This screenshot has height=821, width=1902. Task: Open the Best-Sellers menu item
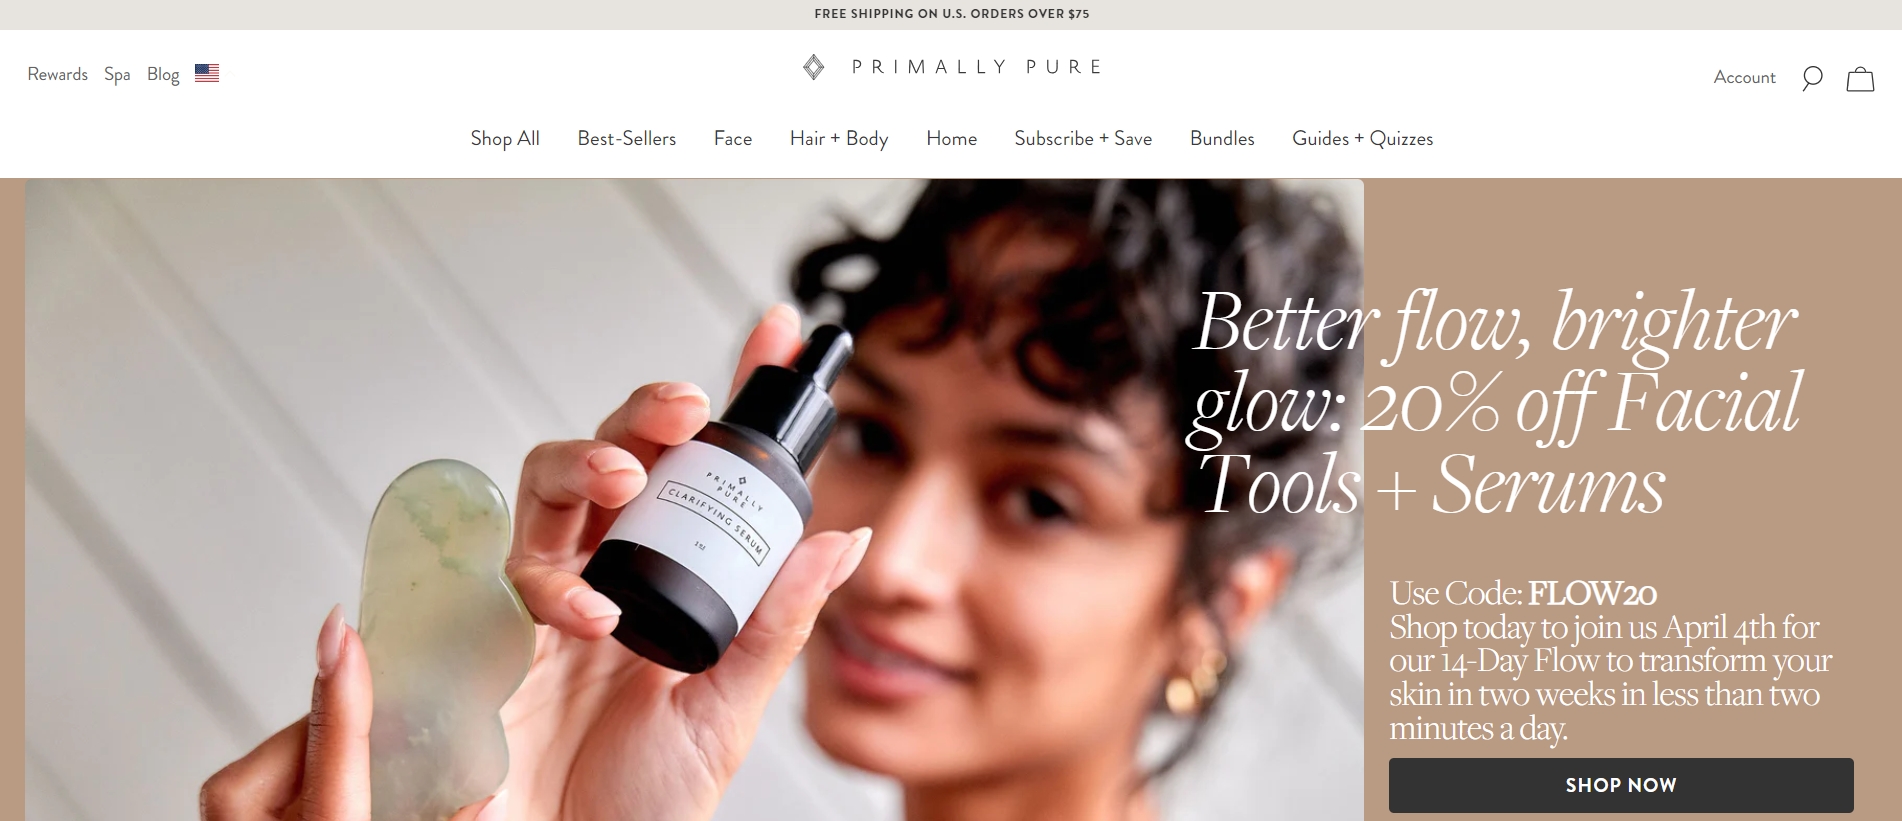627,139
